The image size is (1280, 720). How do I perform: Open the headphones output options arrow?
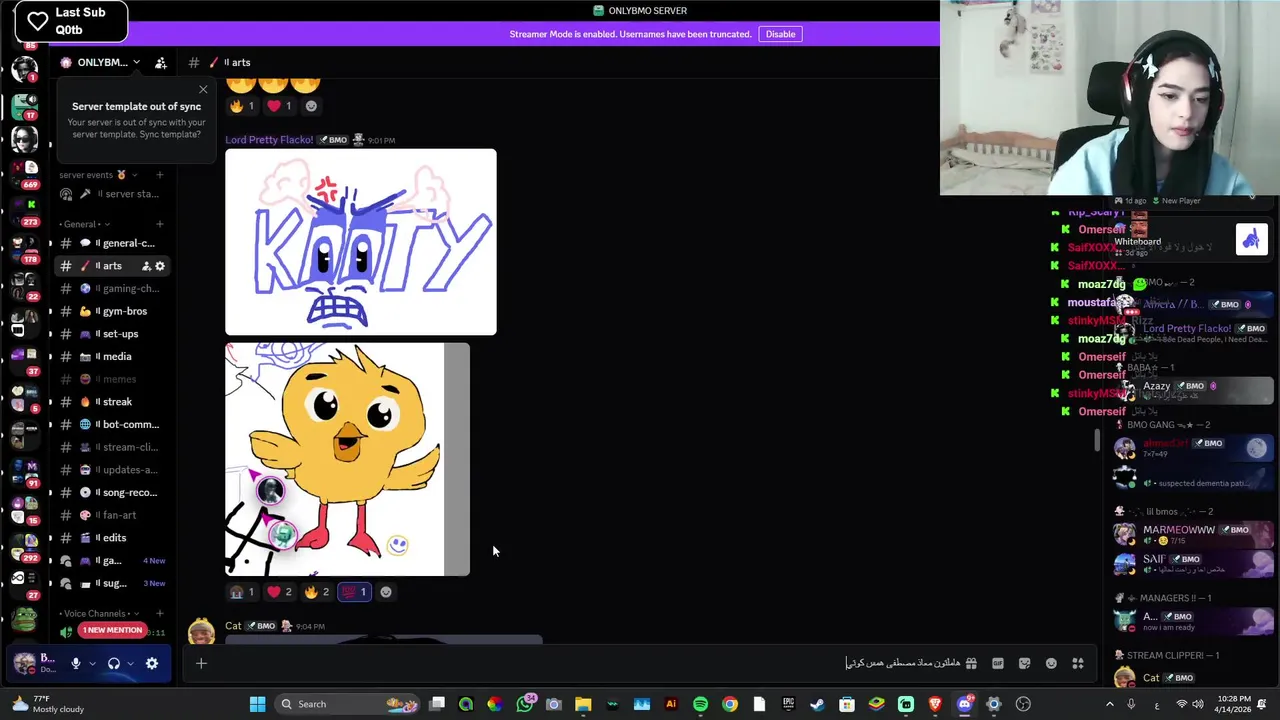tap(130, 663)
